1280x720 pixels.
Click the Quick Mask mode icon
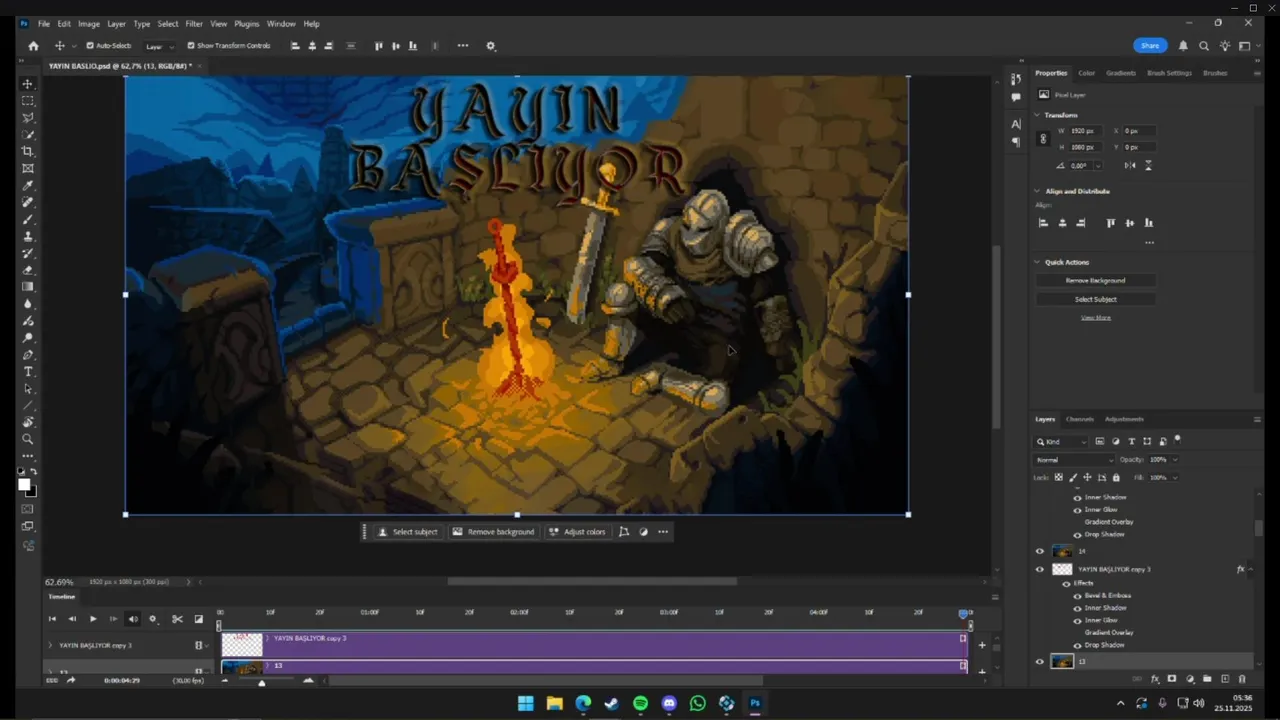click(x=28, y=509)
